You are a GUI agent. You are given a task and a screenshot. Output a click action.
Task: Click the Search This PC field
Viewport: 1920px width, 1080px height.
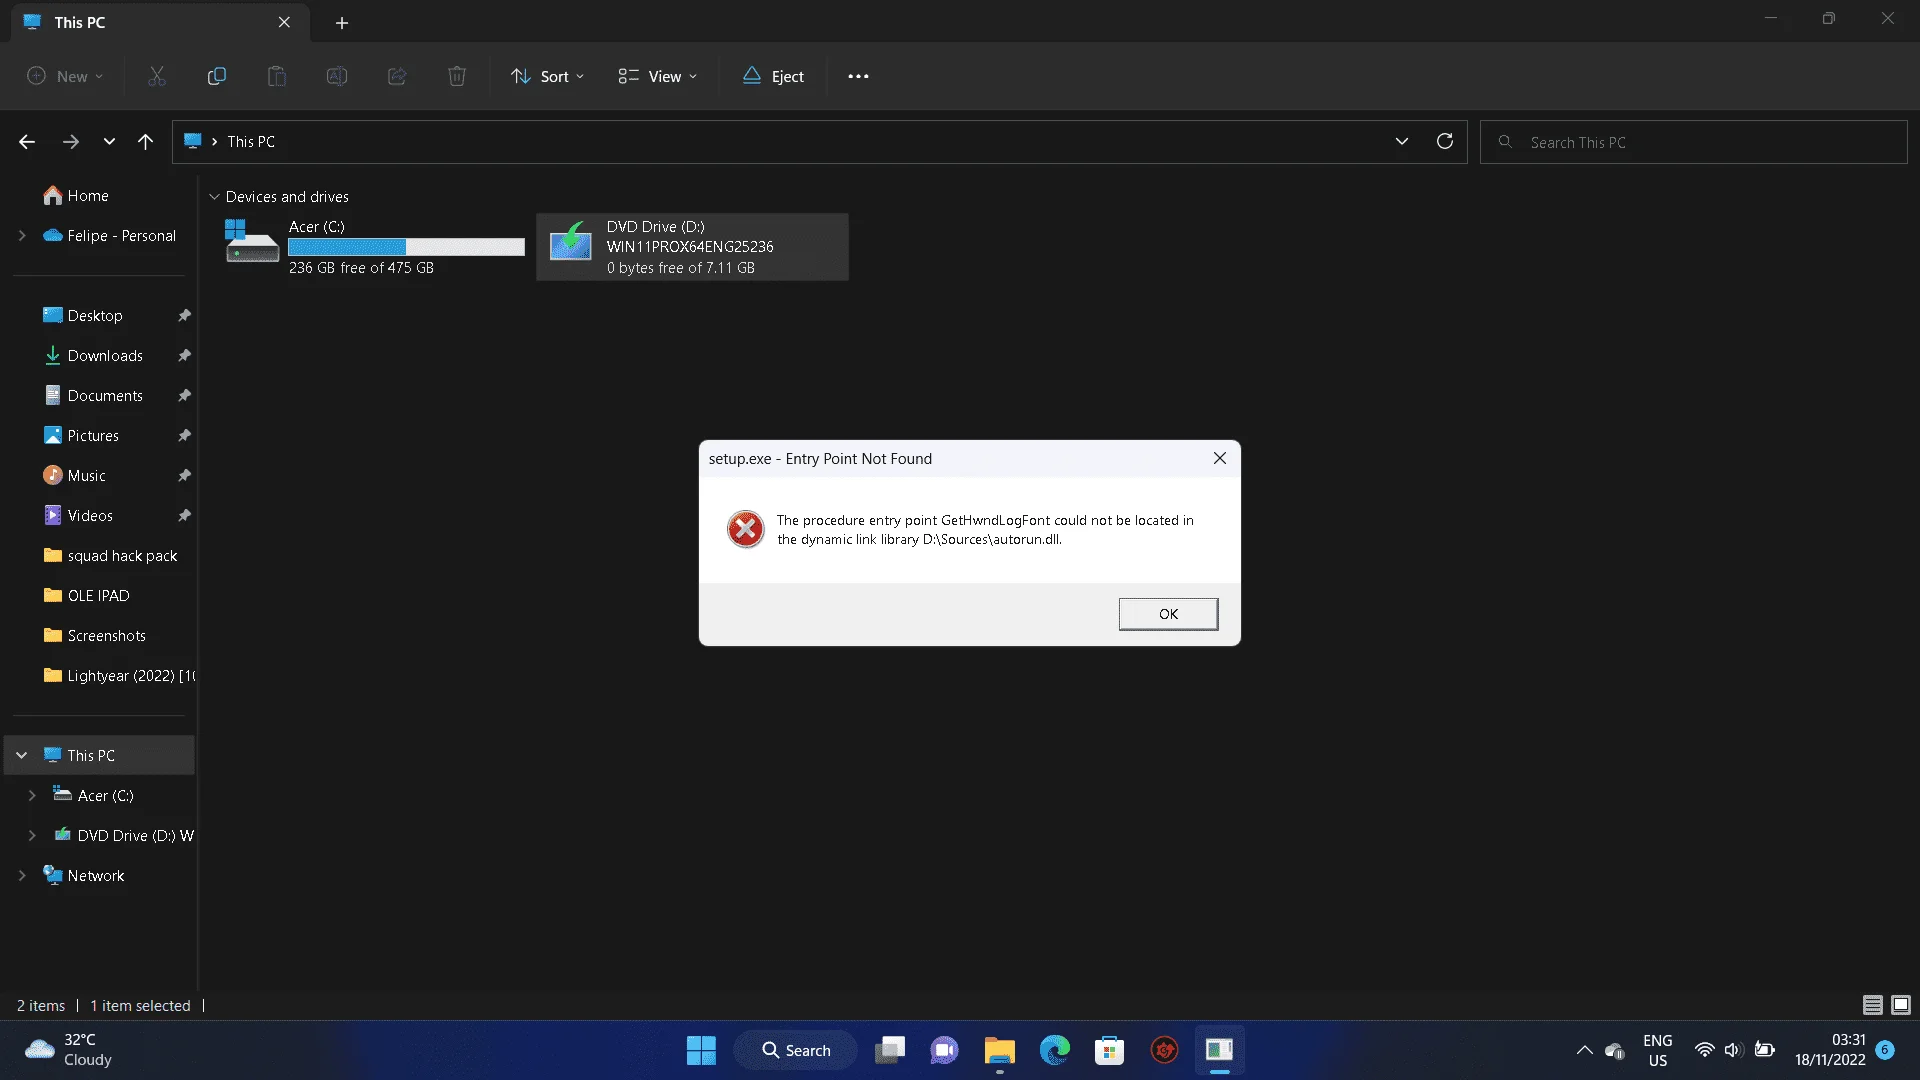pyautogui.click(x=1694, y=142)
